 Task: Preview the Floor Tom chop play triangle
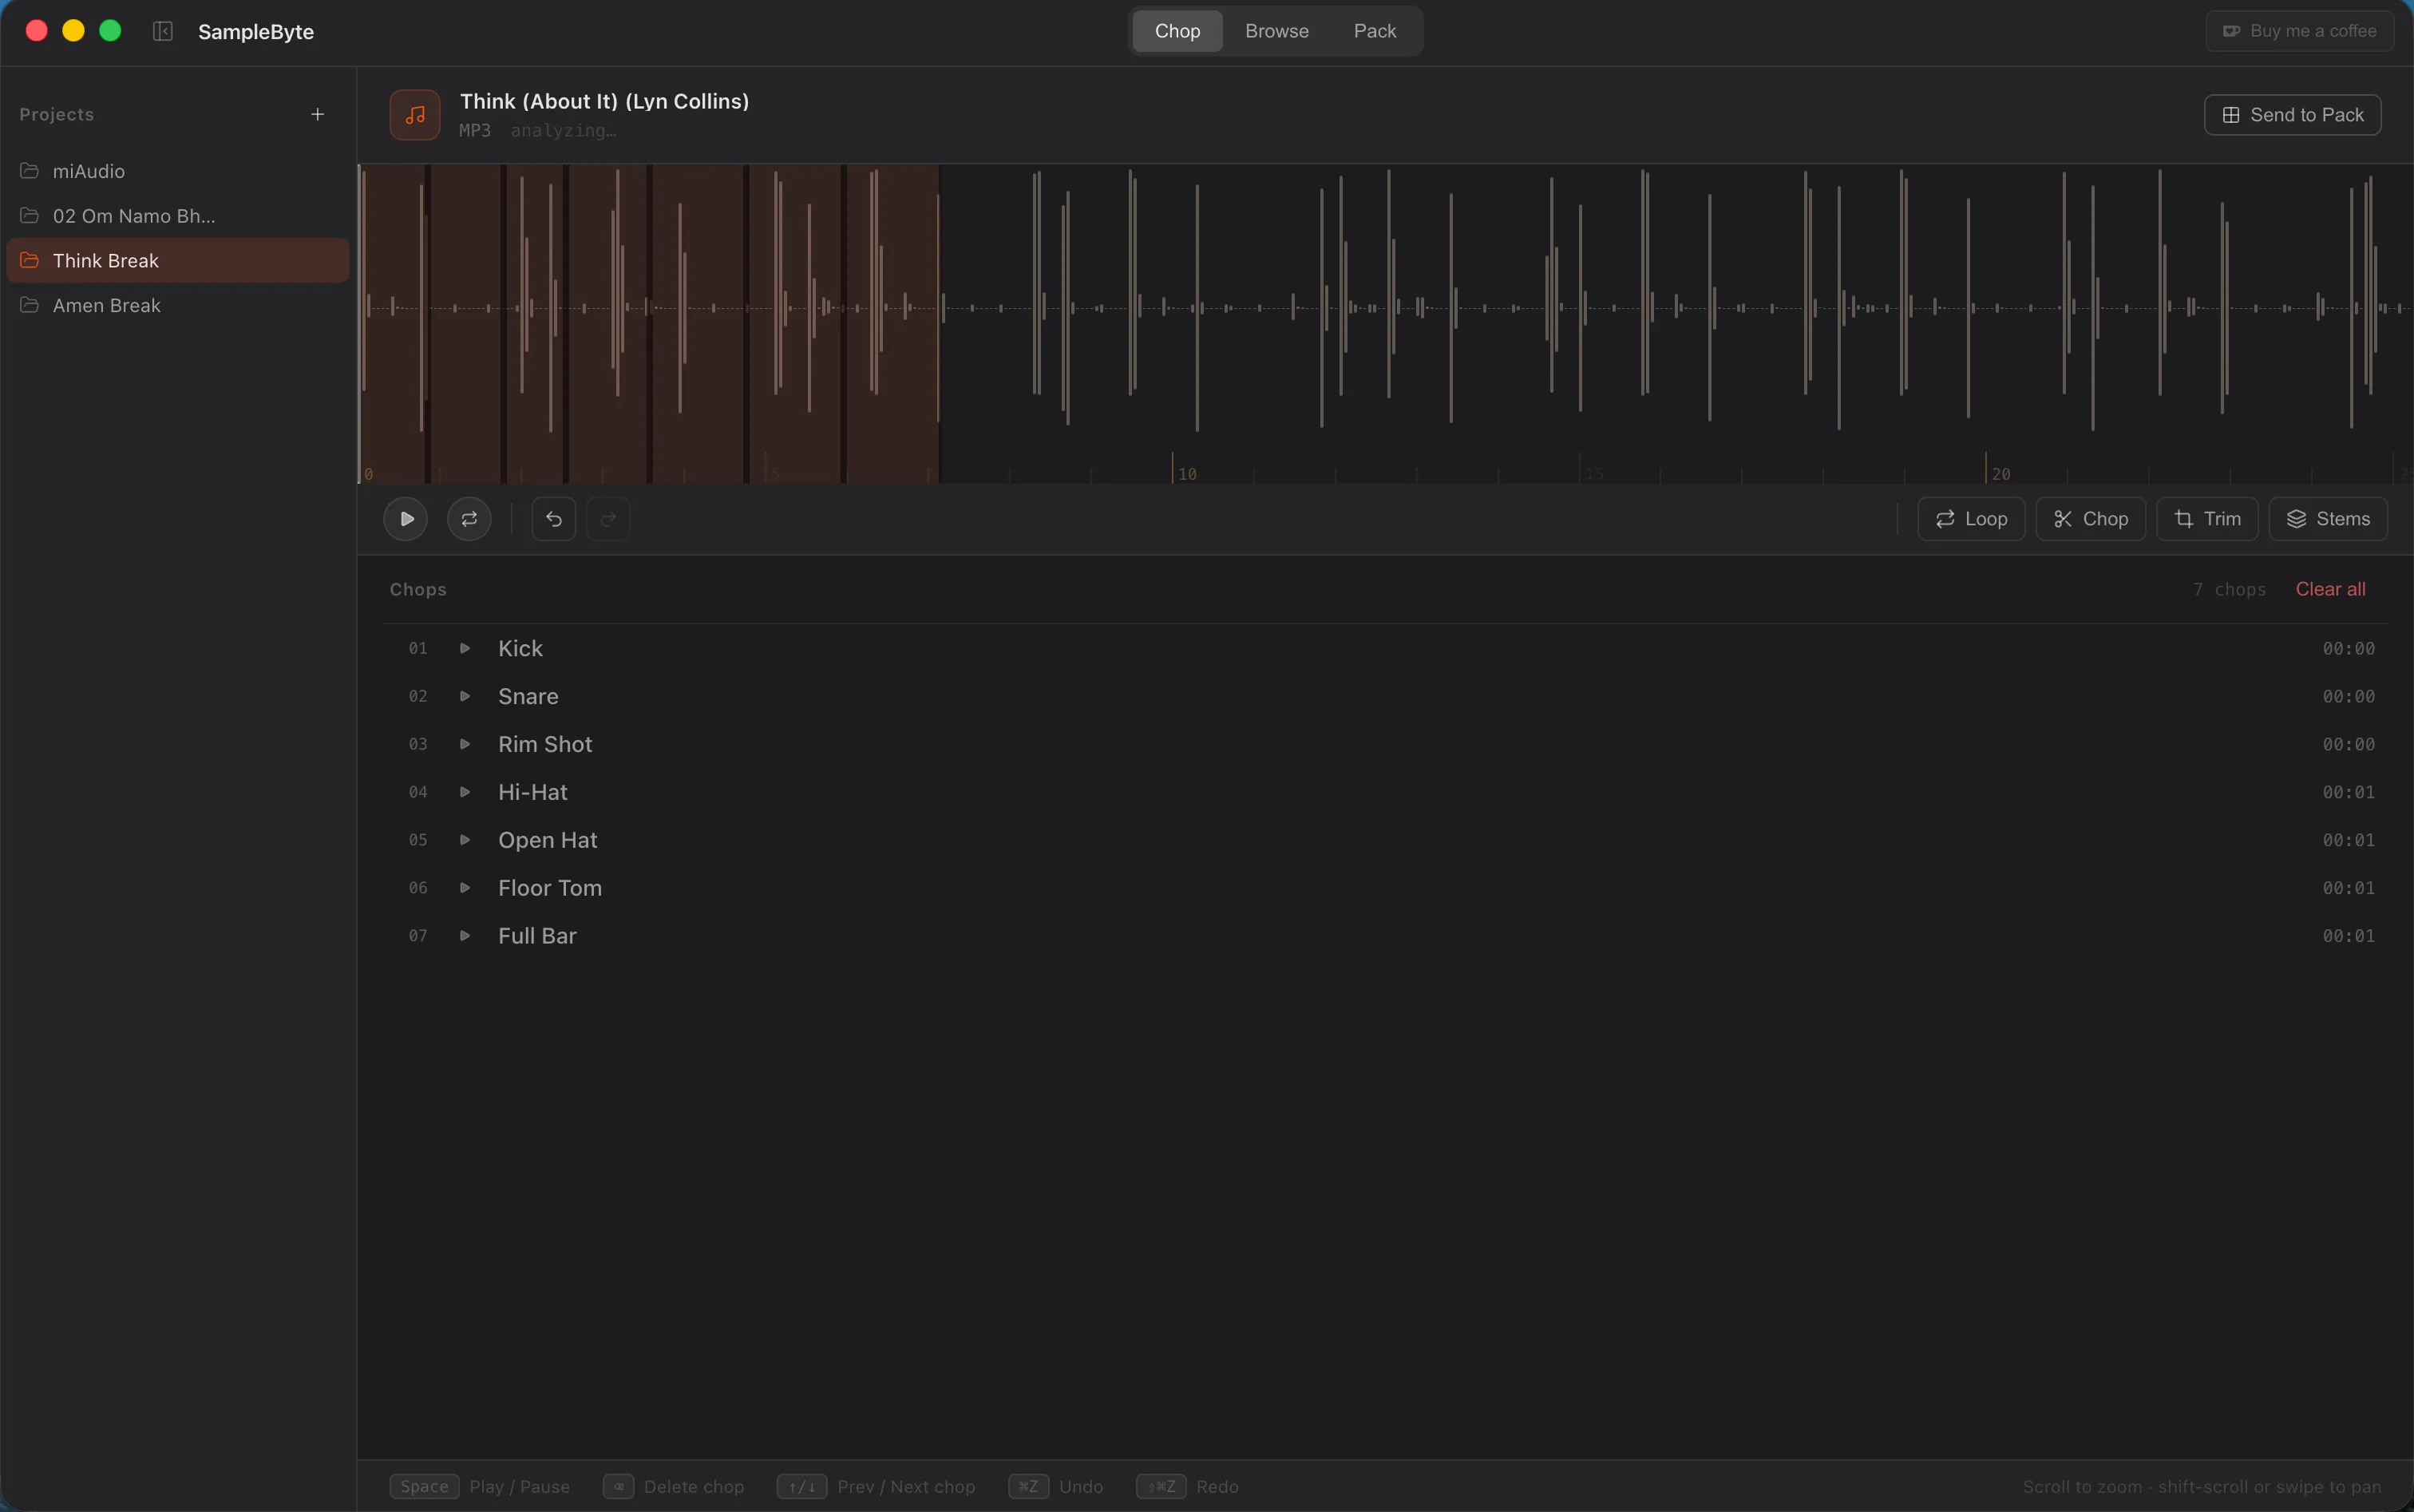coord(465,888)
